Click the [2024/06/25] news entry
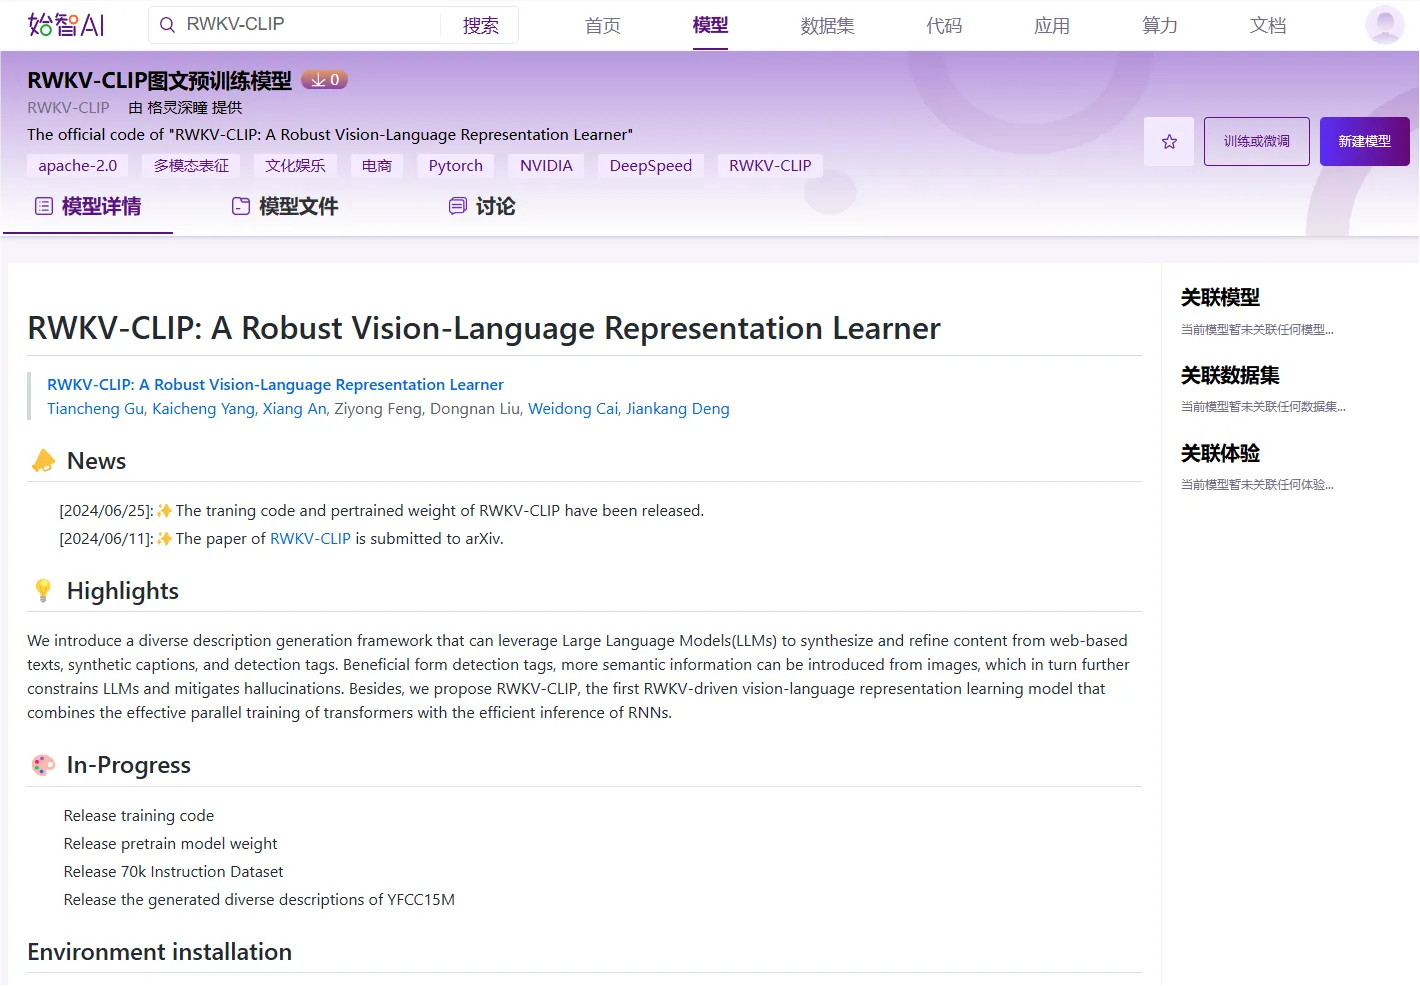This screenshot has height=986, width=1420. click(x=382, y=511)
